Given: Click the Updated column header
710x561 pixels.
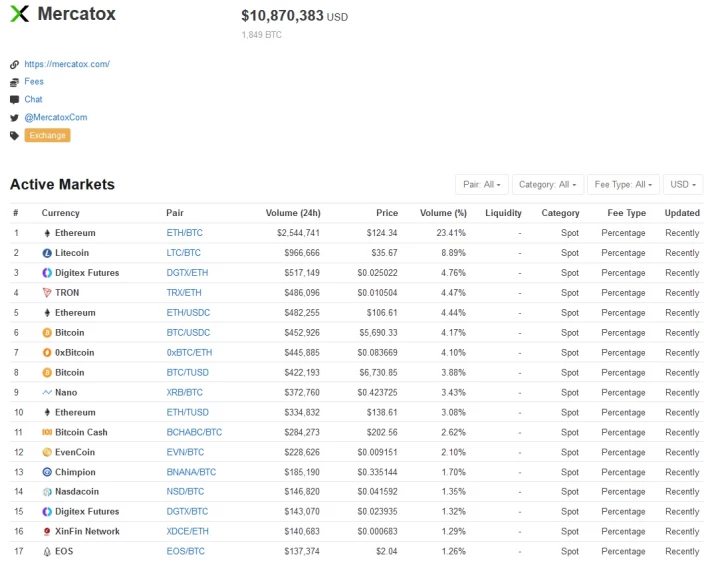Looking at the screenshot, I should pyautogui.click(x=682, y=213).
